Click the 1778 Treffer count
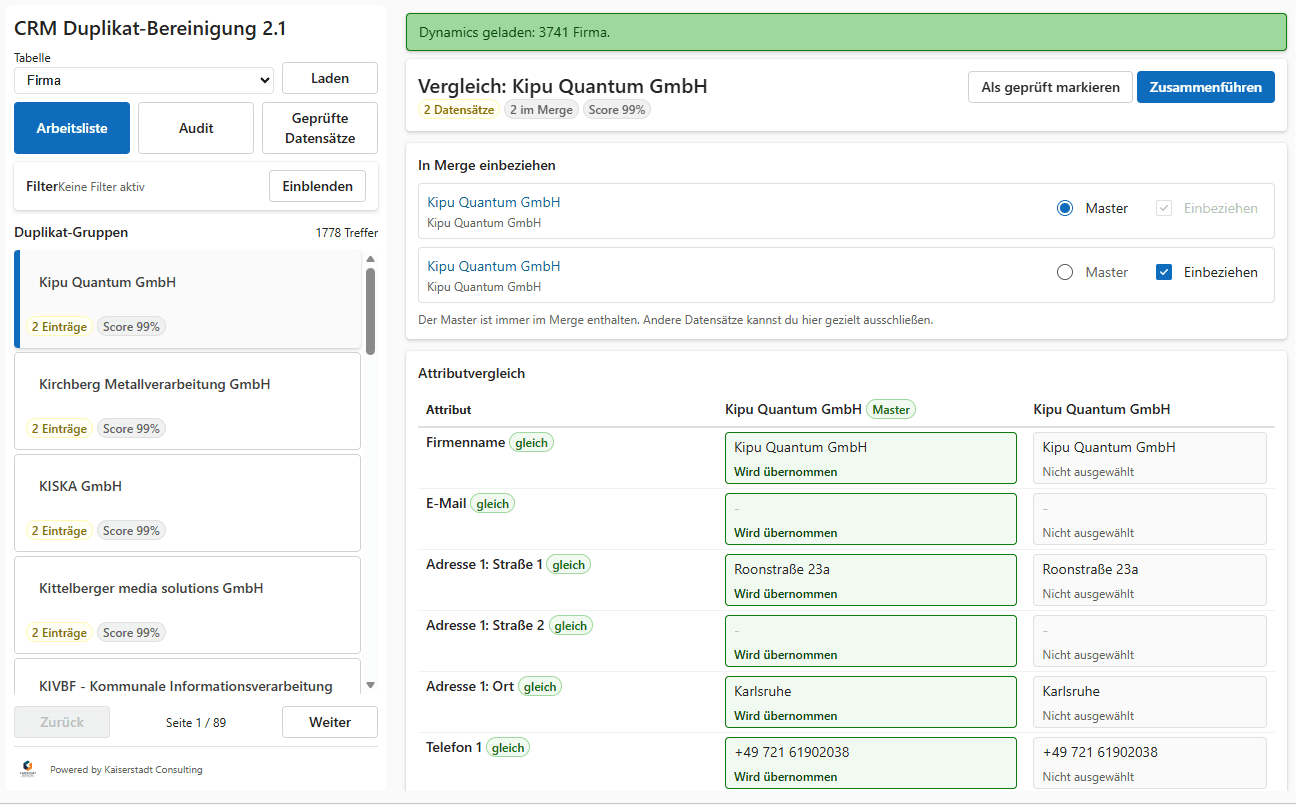The height and width of the screenshot is (806, 1296). (x=347, y=233)
